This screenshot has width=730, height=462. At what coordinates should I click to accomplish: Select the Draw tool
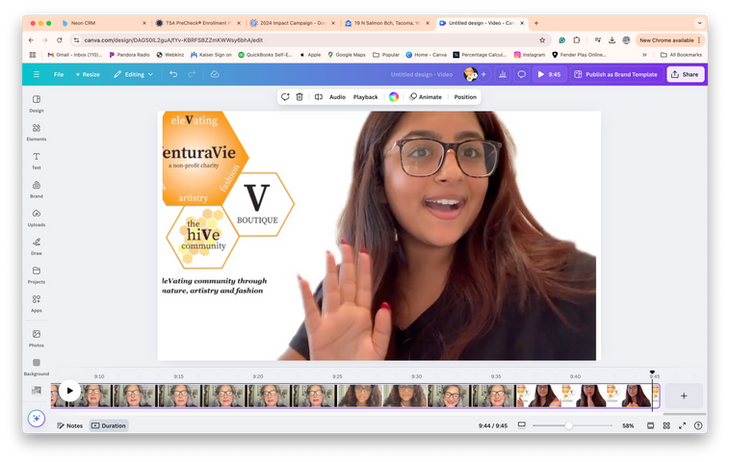[36, 246]
